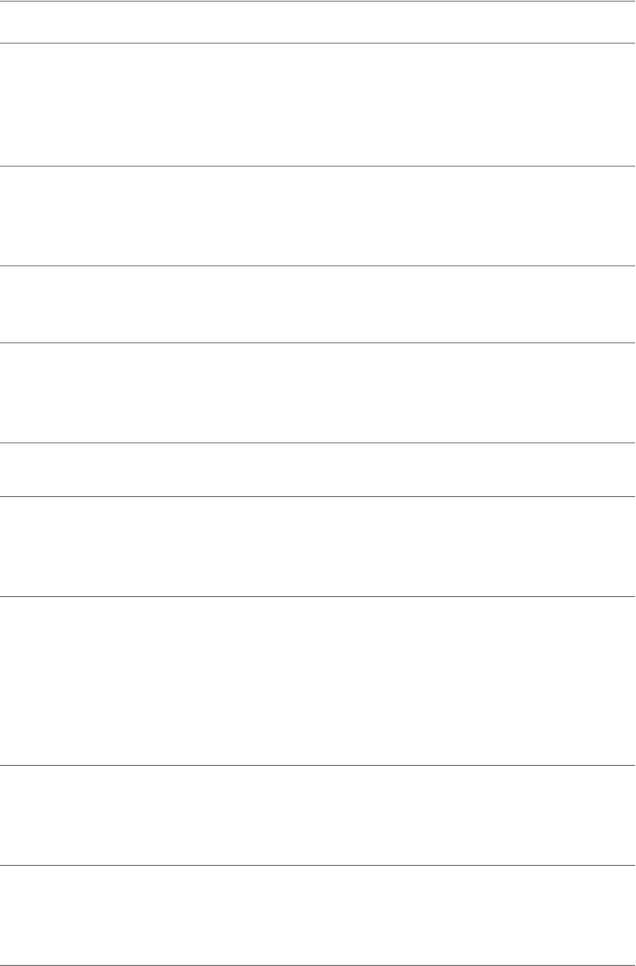Screen dimensions: 636x966
Task: Click the narrow sixth blank row
Action: tap(317, 469)
